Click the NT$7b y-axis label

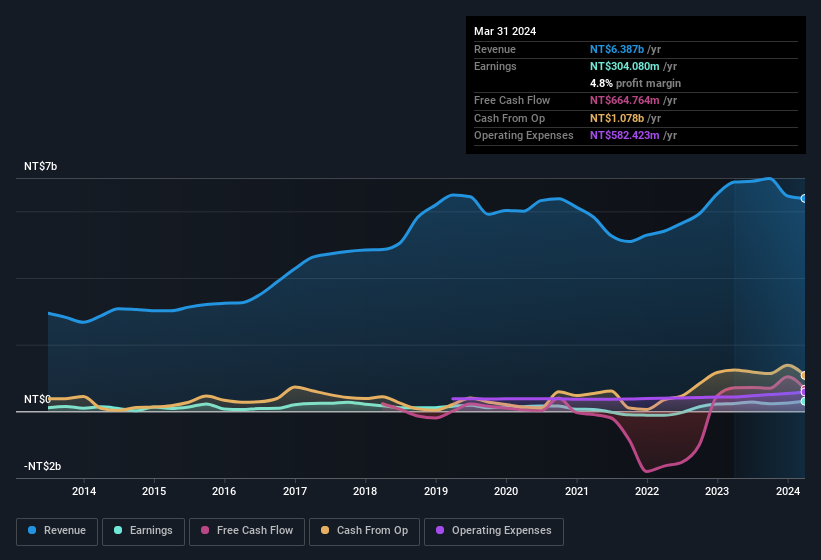40,166
